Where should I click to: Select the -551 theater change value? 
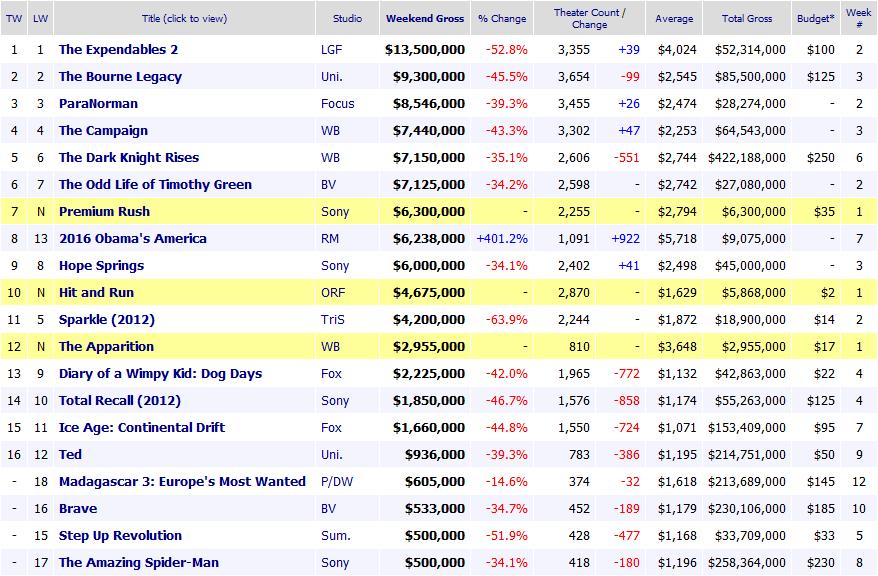tap(627, 158)
